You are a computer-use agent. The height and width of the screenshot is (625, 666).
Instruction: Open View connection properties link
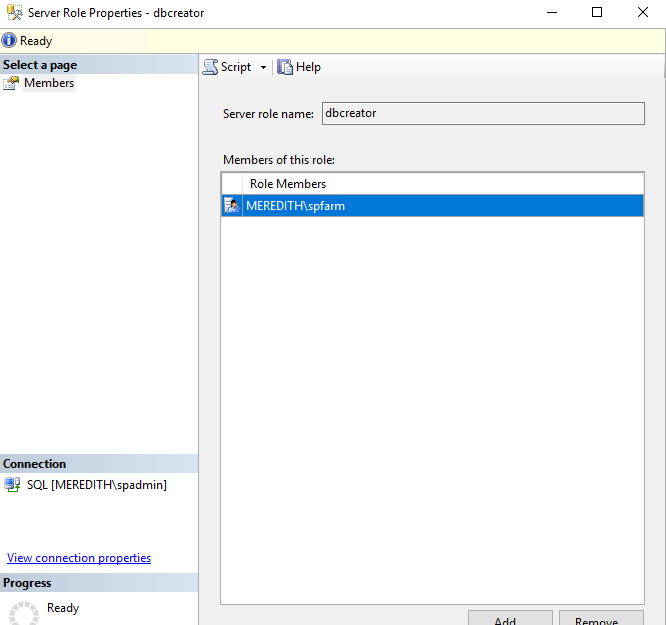(79, 558)
